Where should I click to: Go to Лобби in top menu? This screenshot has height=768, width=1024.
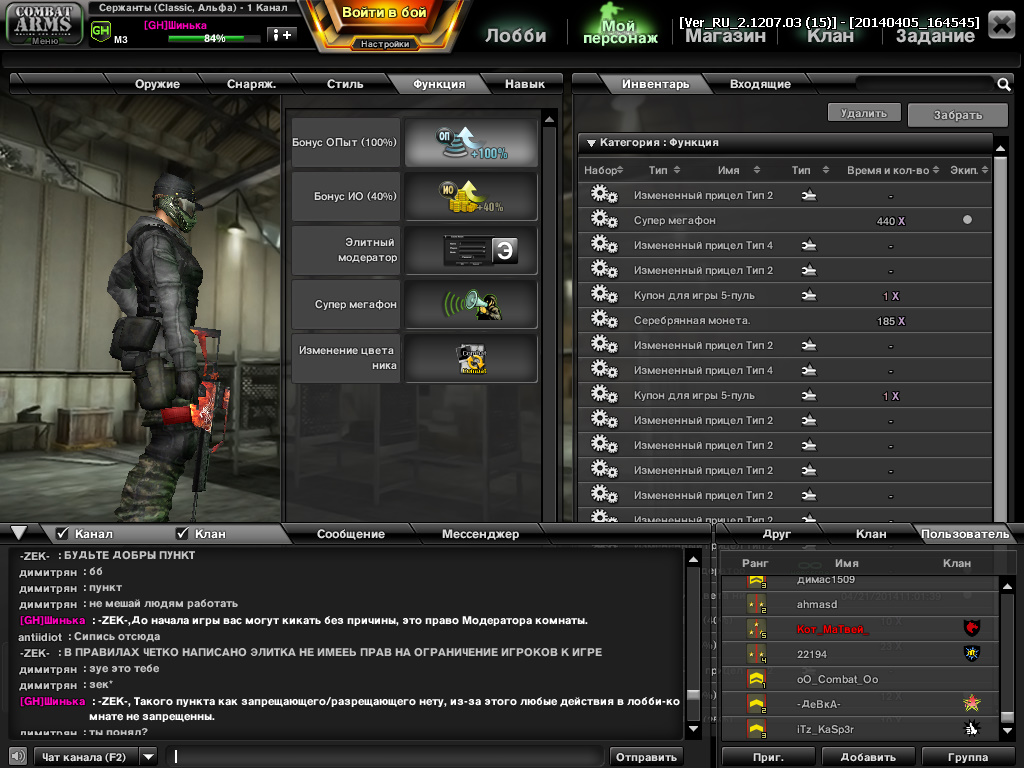pyautogui.click(x=515, y=35)
